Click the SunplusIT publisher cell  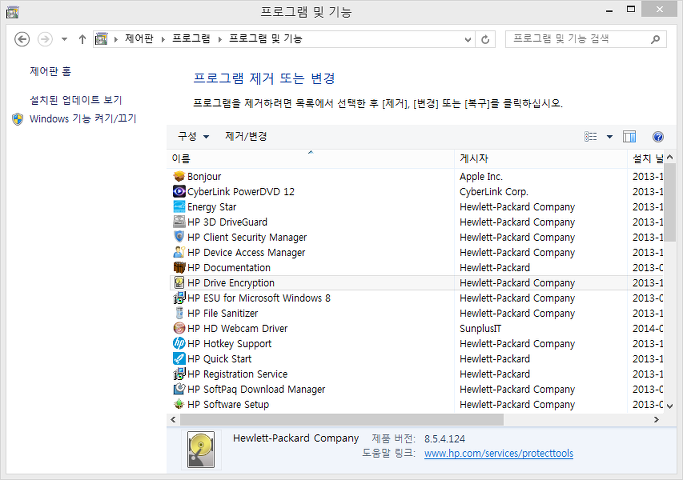coord(480,328)
